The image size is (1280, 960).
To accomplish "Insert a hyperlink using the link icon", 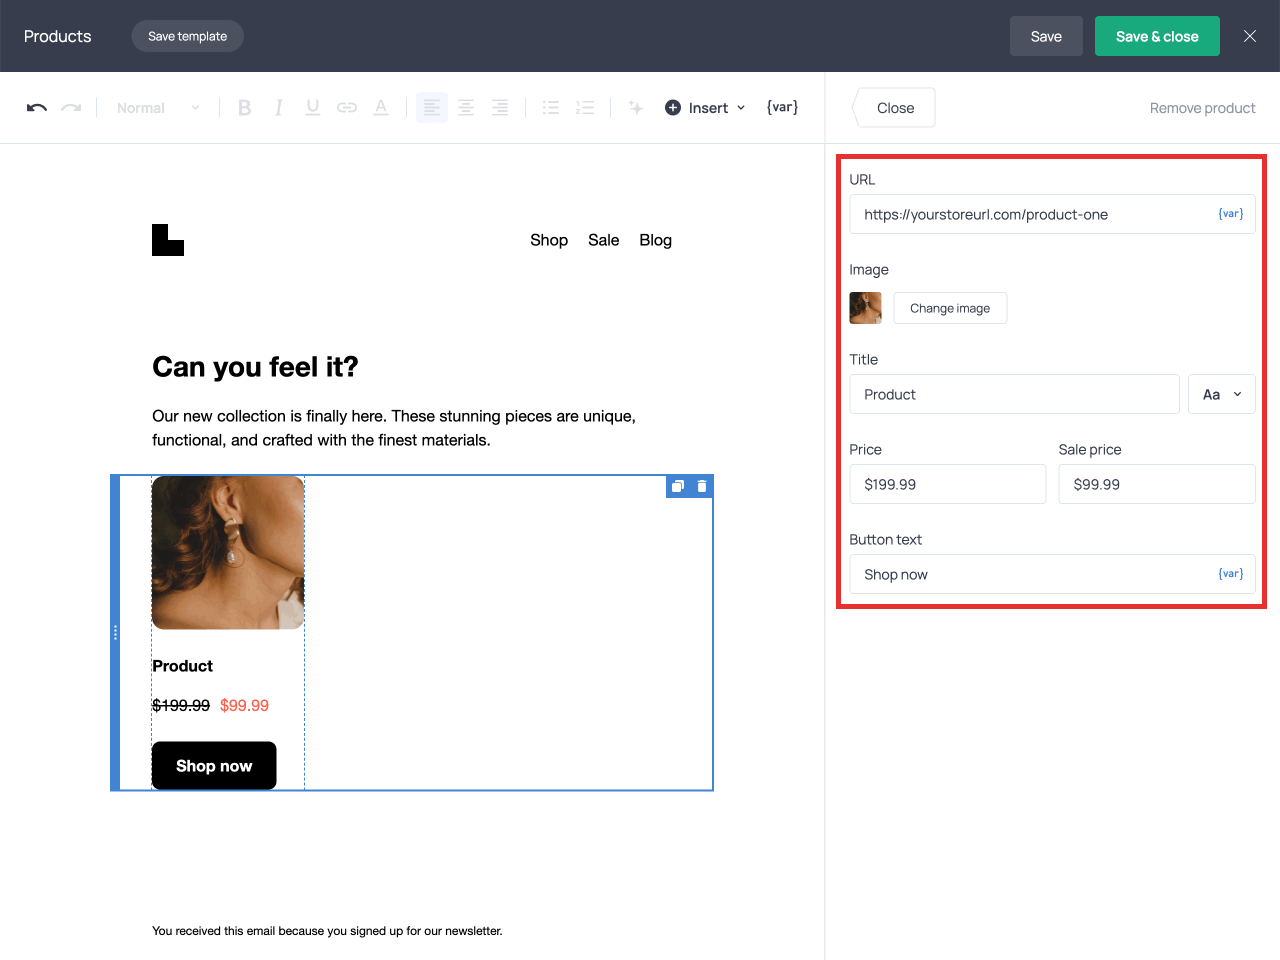I will (x=346, y=107).
